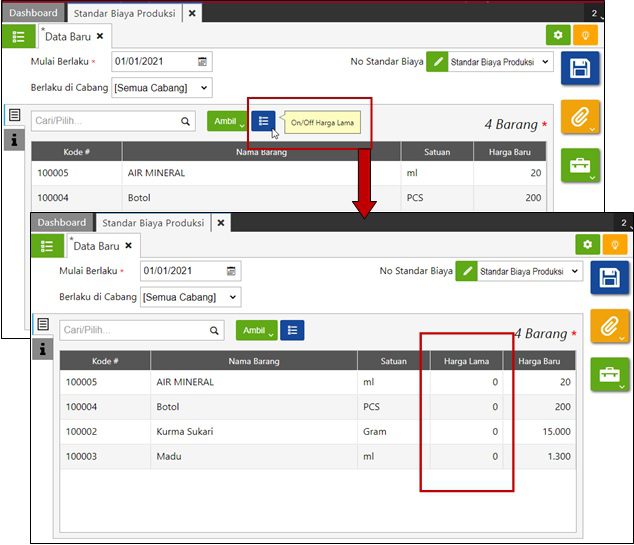Select Standar Biaya Produksi tab, back window

[125, 13]
